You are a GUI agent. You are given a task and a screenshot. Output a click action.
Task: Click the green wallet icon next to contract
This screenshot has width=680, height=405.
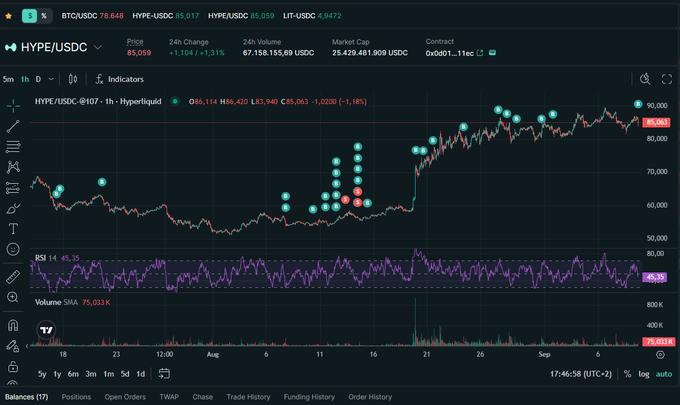coord(492,53)
